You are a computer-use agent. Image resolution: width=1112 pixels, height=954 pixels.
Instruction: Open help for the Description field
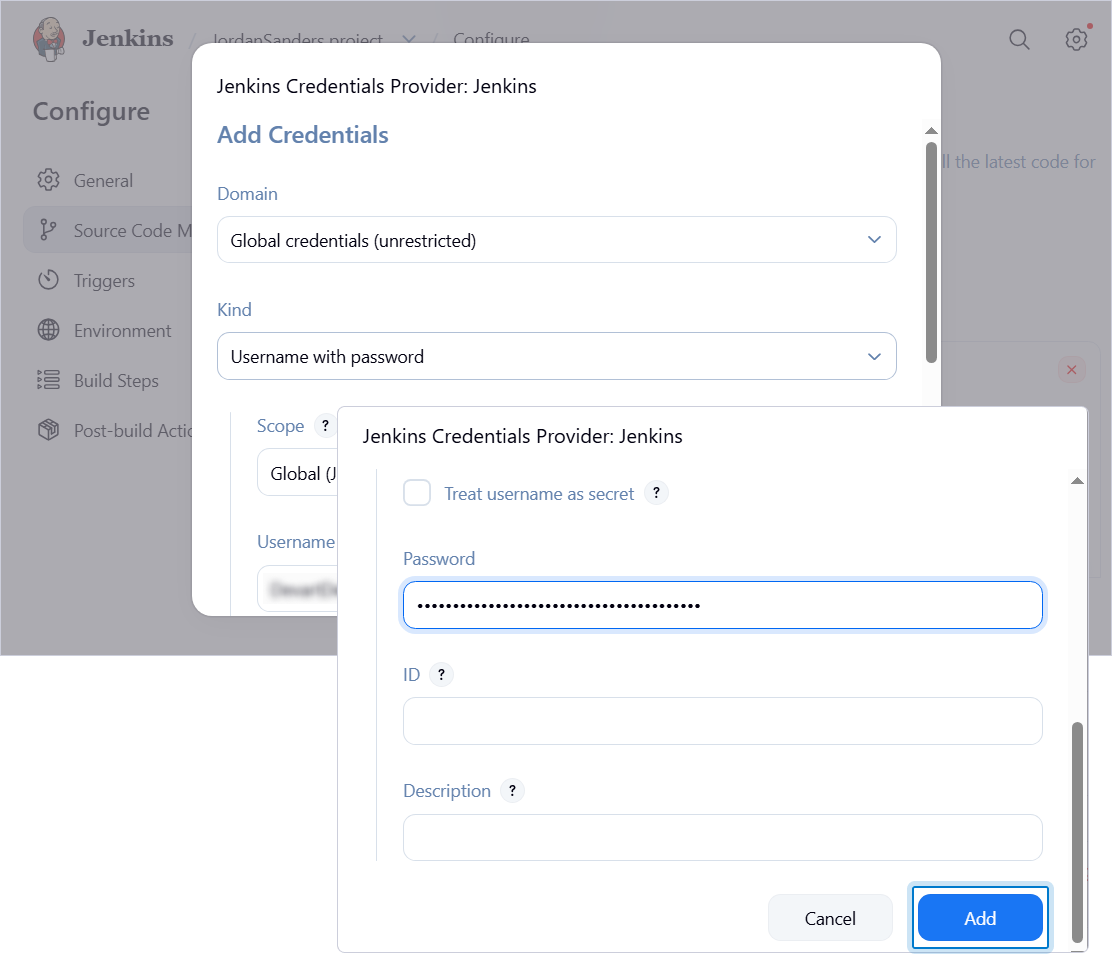pyautogui.click(x=512, y=790)
